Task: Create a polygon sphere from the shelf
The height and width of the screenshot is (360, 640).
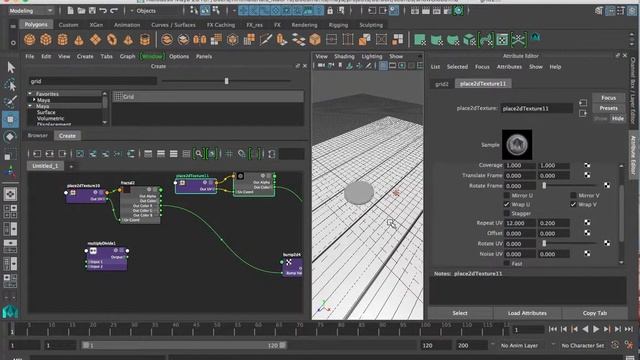Action: pyautogui.click(x=29, y=40)
